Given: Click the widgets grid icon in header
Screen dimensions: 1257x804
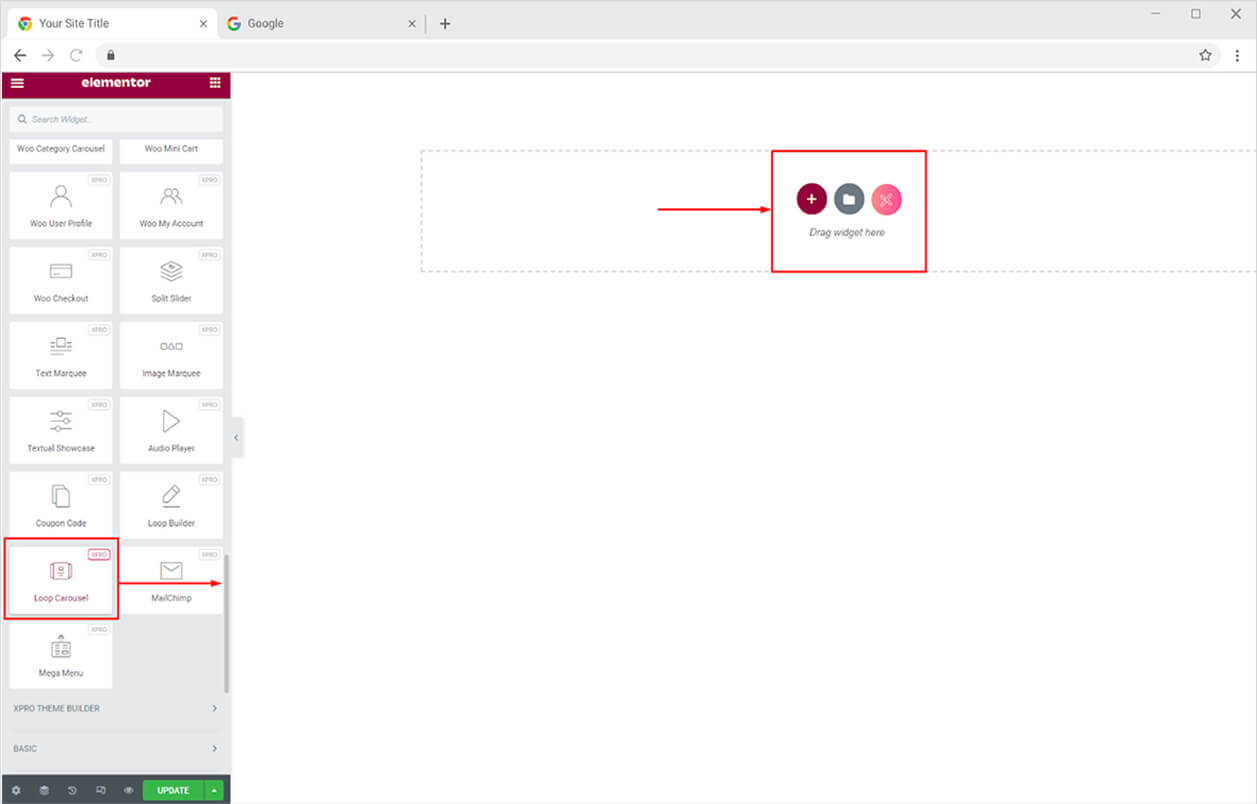Looking at the screenshot, I should (x=215, y=83).
